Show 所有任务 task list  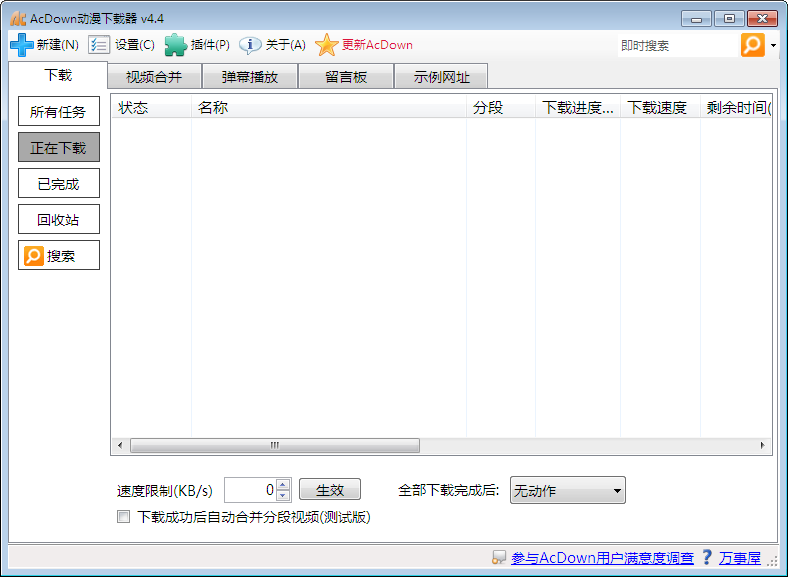point(59,111)
